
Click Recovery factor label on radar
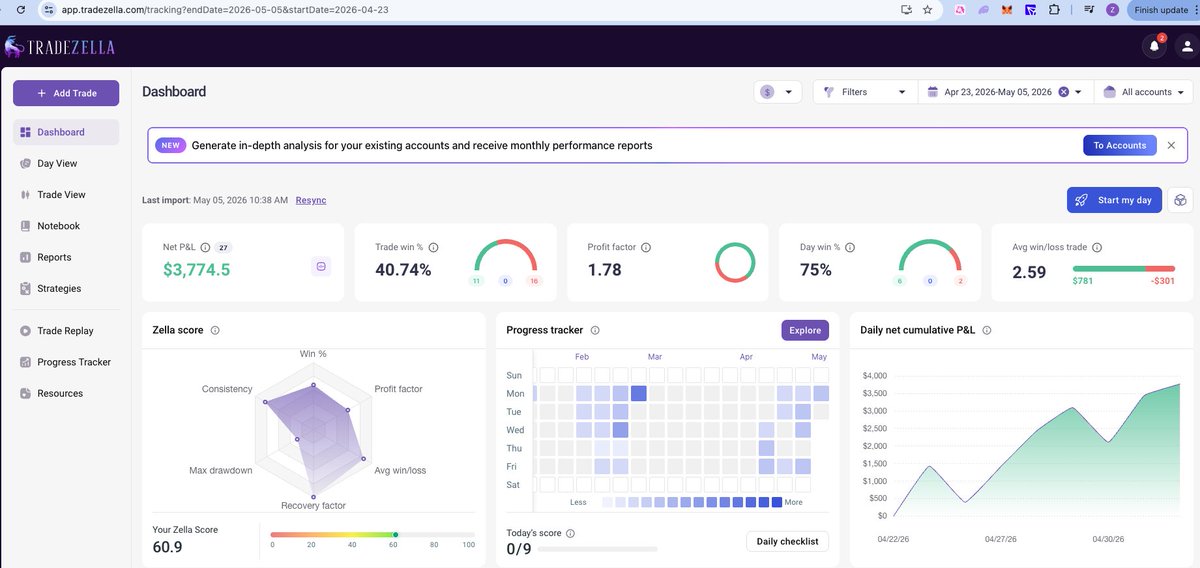pos(313,506)
